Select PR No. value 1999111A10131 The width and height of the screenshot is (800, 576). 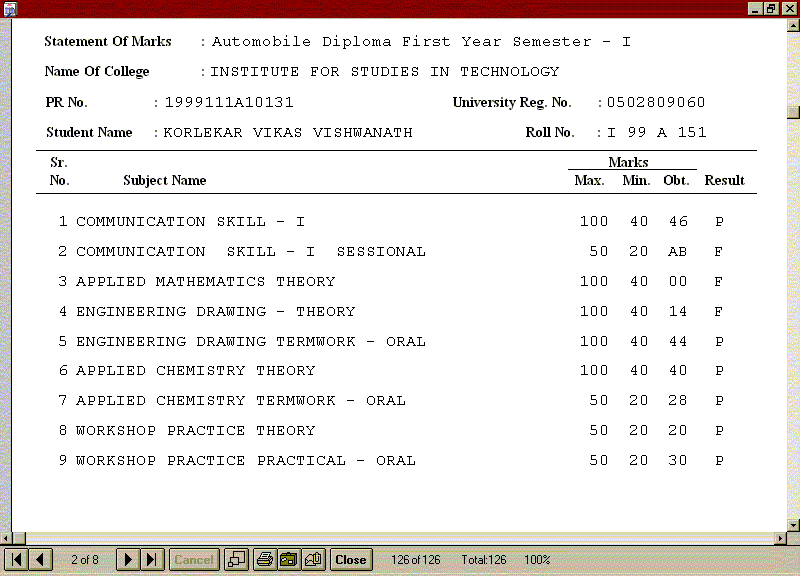coord(229,103)
